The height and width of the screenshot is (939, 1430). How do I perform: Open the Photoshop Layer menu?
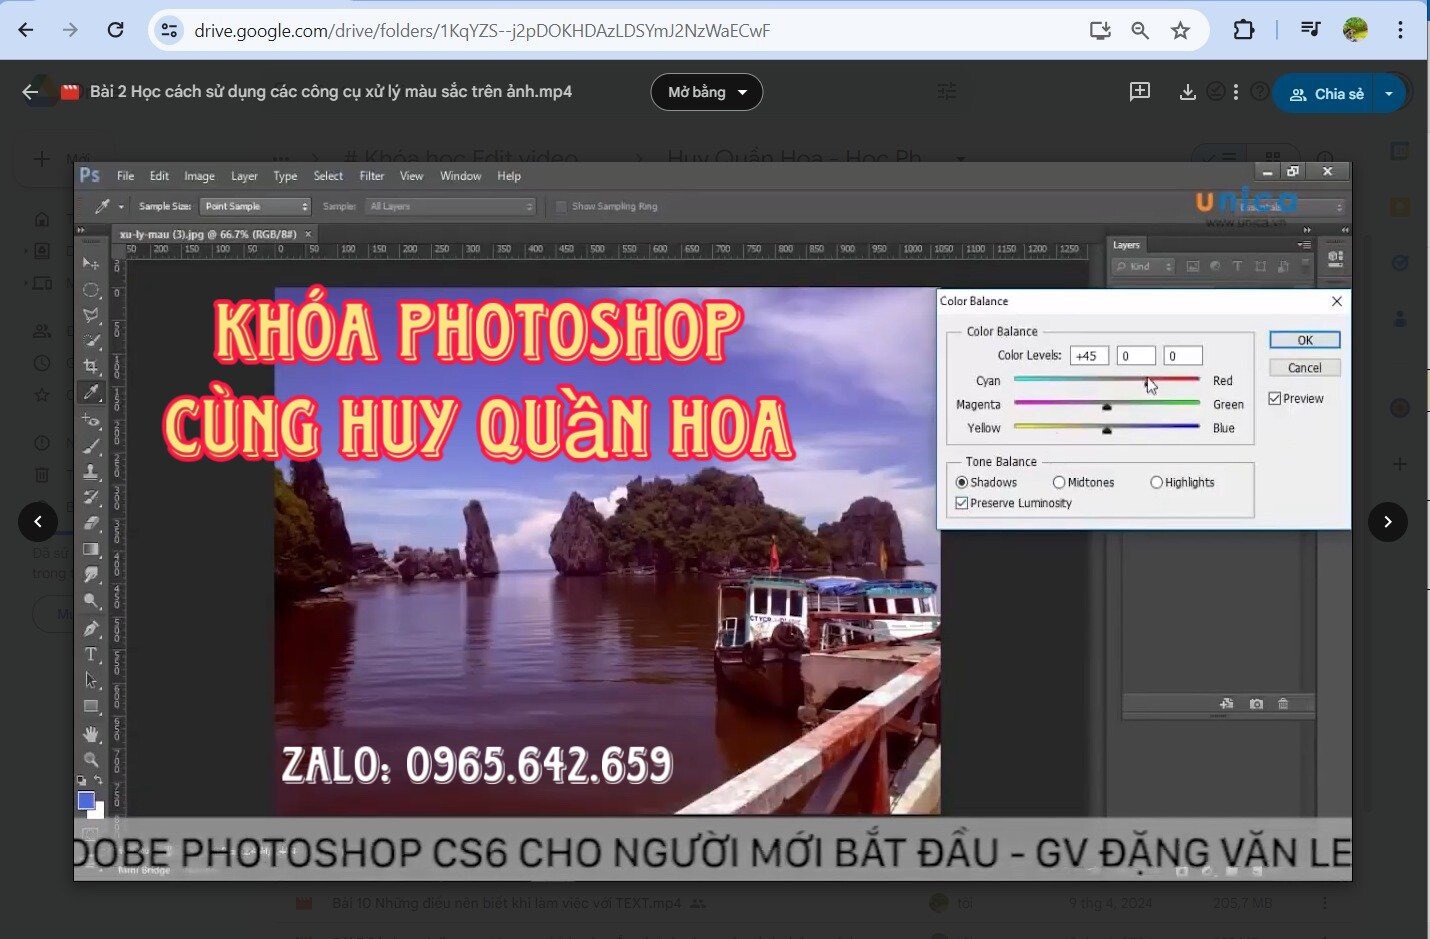244,176
